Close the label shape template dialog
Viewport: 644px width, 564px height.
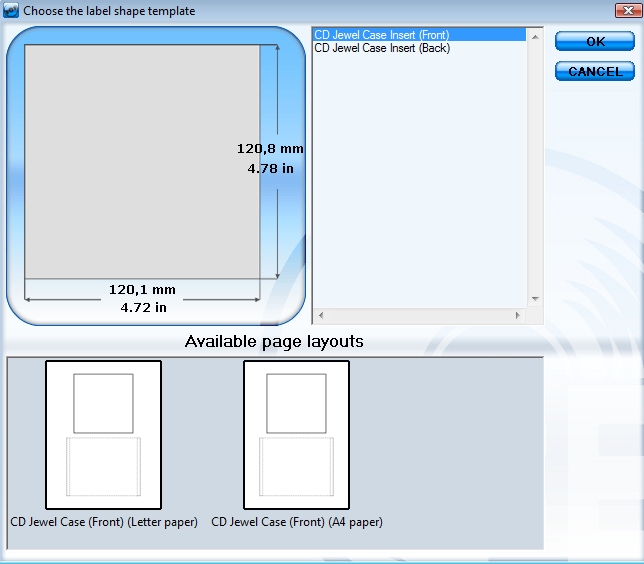click(628, 10)
